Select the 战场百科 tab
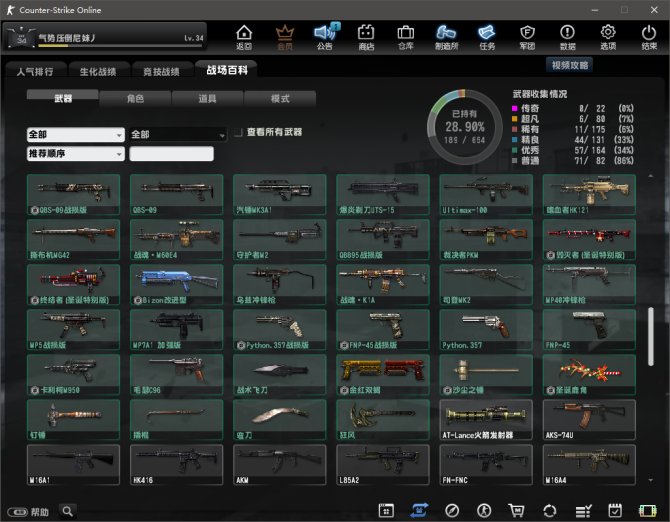 tap(226, 70)
